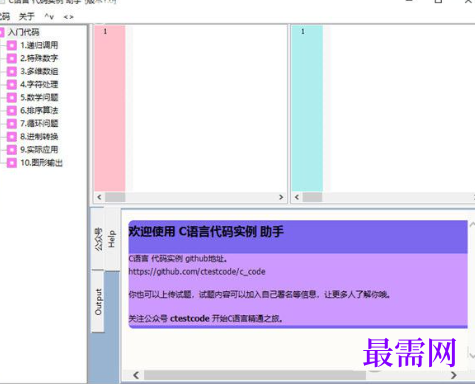Click inside the pink-margin code editor

point(207,108)
